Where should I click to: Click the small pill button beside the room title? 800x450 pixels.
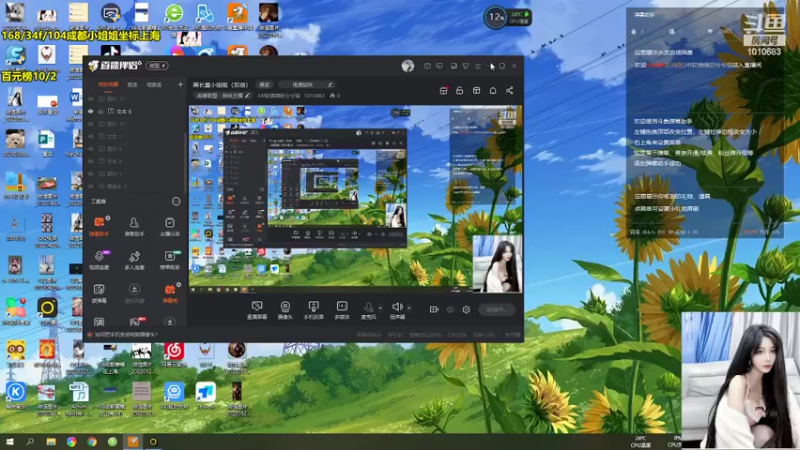click(265, 85)
